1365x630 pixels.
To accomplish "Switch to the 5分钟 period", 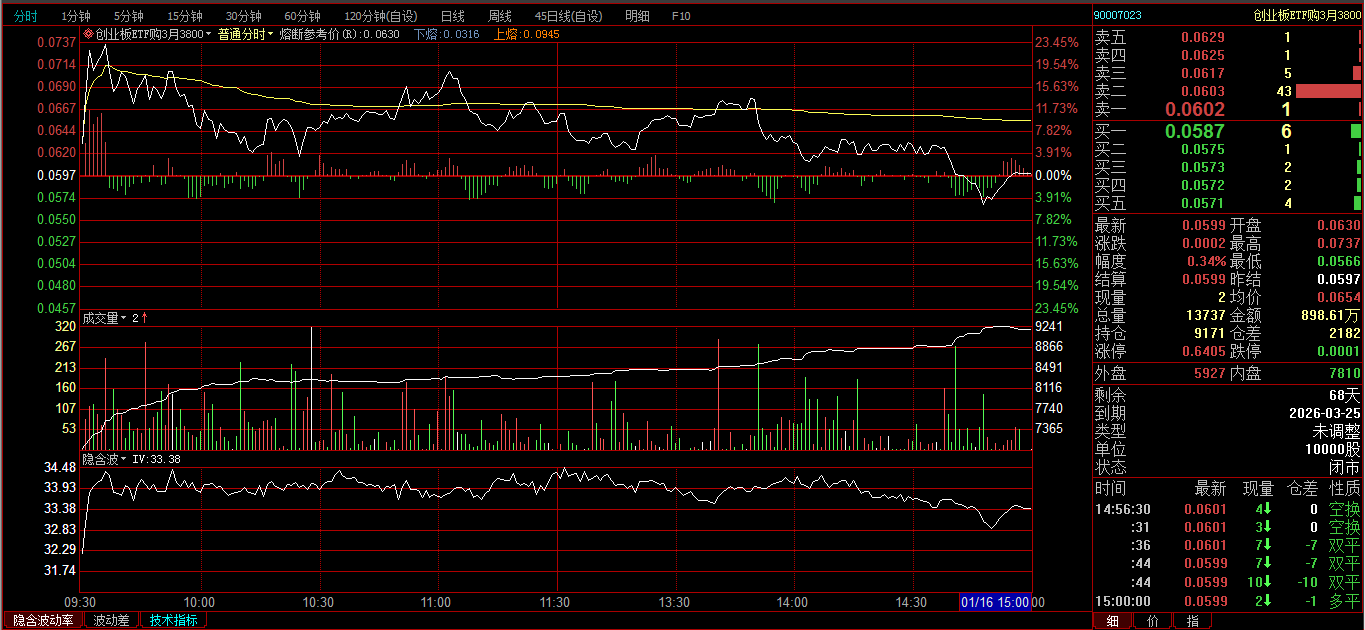I will coord(128,16).
